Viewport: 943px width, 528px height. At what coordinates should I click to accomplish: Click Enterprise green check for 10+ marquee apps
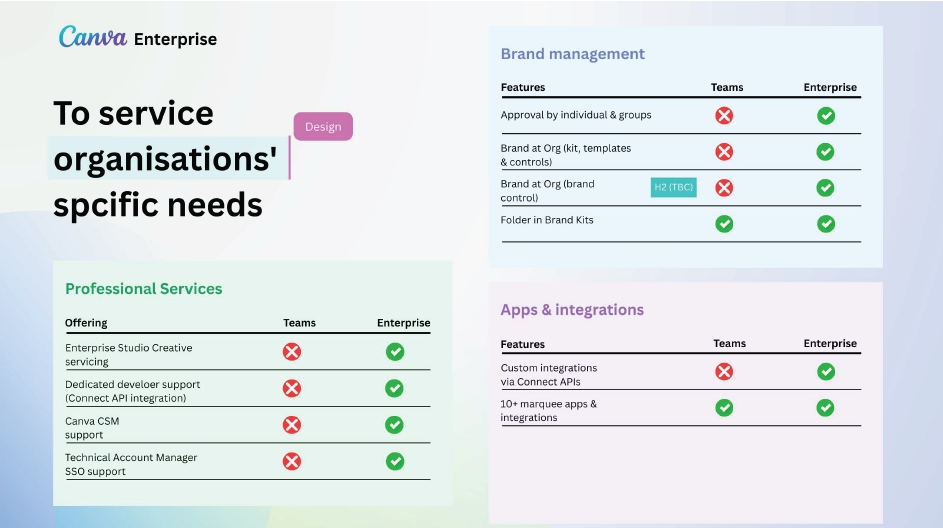pyautogui.click(x=826, y=408)
